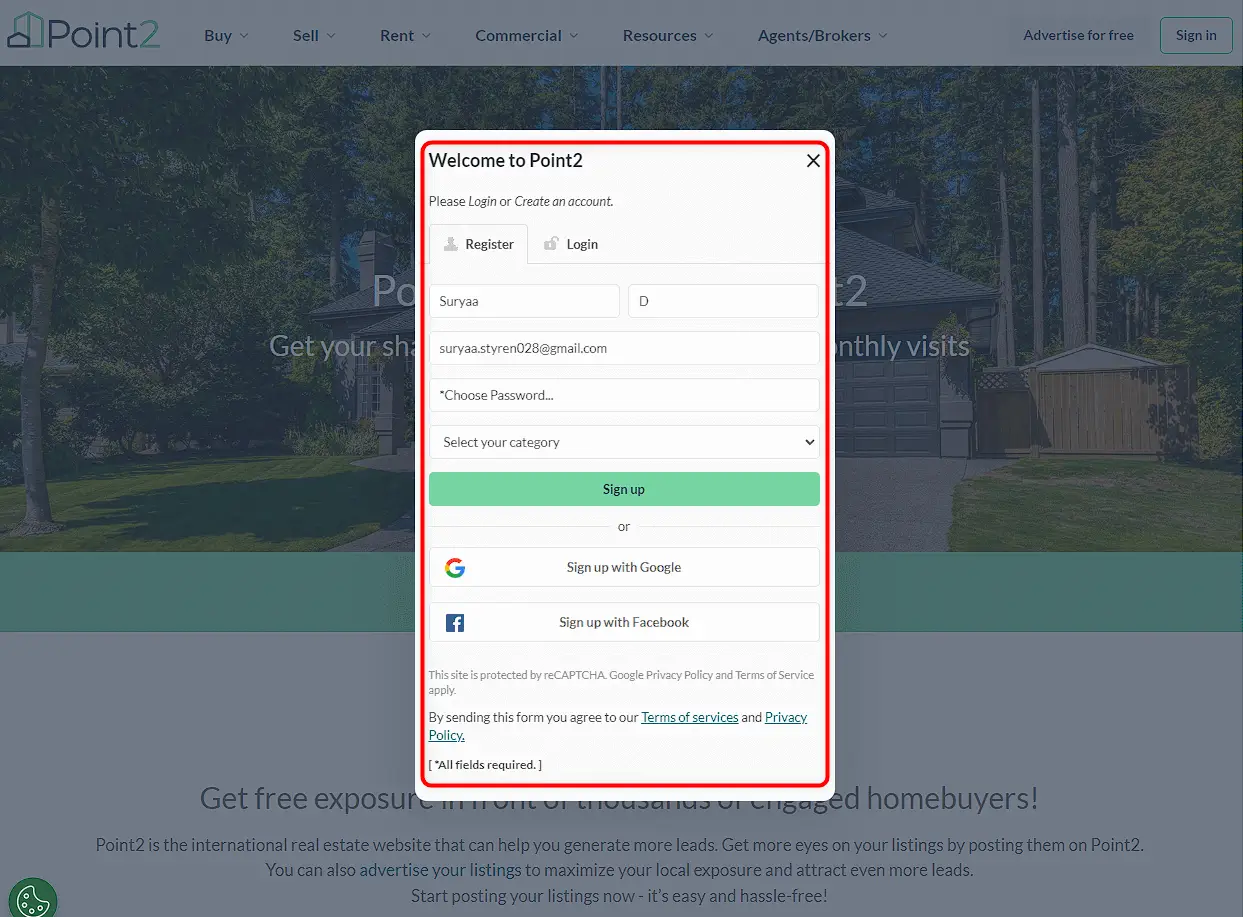
Task: Click the Point2 logo
Action: [84, 33]
